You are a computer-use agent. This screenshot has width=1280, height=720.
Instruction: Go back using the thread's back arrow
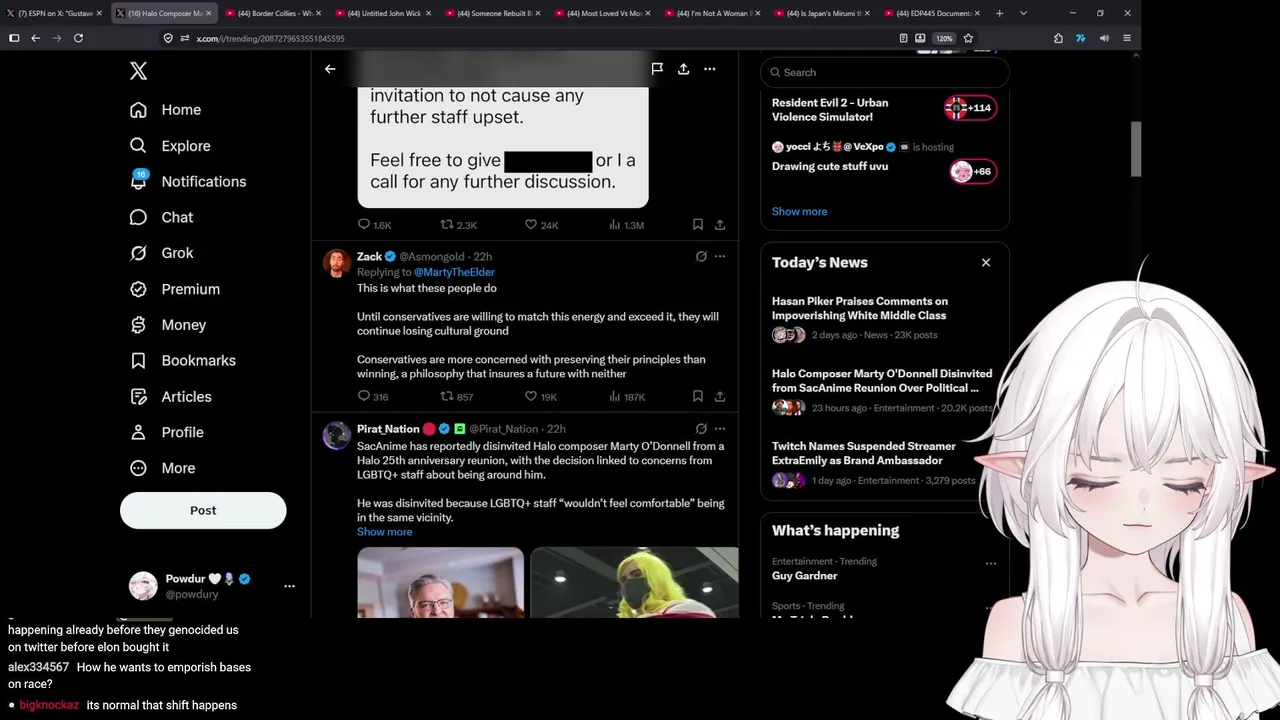[x=330, y=69]
